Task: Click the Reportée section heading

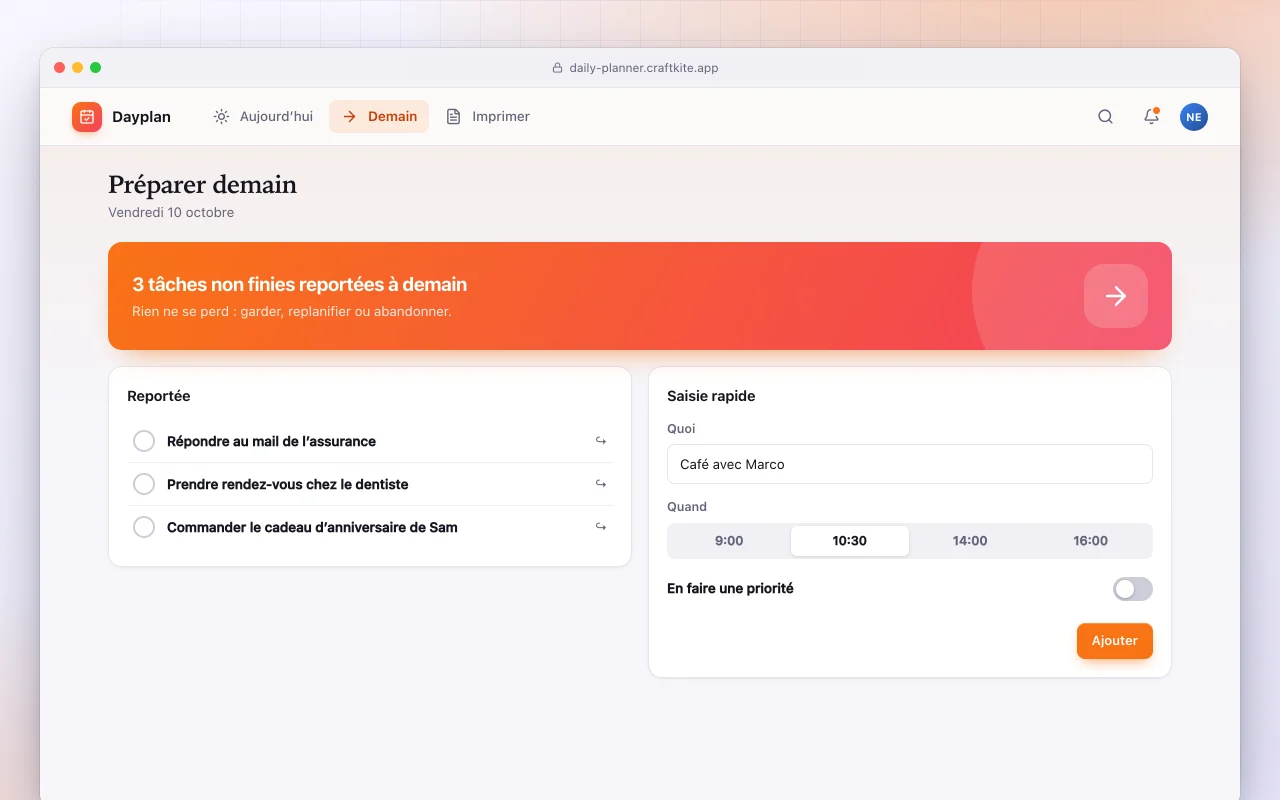Action: click(x=159, y=396)
